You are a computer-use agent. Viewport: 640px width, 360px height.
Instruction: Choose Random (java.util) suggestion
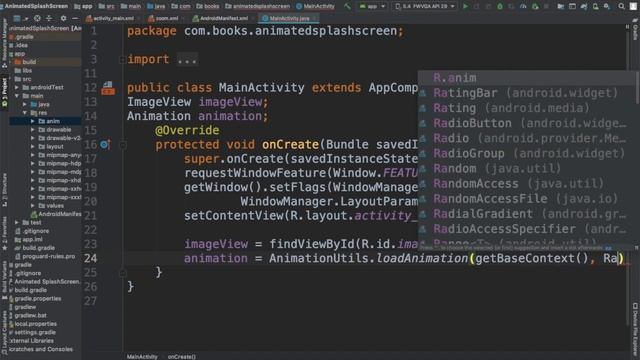pyautogui.click(x=527, y=169)
